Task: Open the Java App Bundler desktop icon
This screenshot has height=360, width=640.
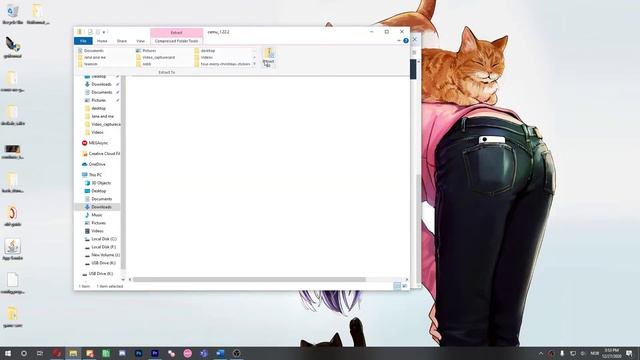Action: pos(12,249)
